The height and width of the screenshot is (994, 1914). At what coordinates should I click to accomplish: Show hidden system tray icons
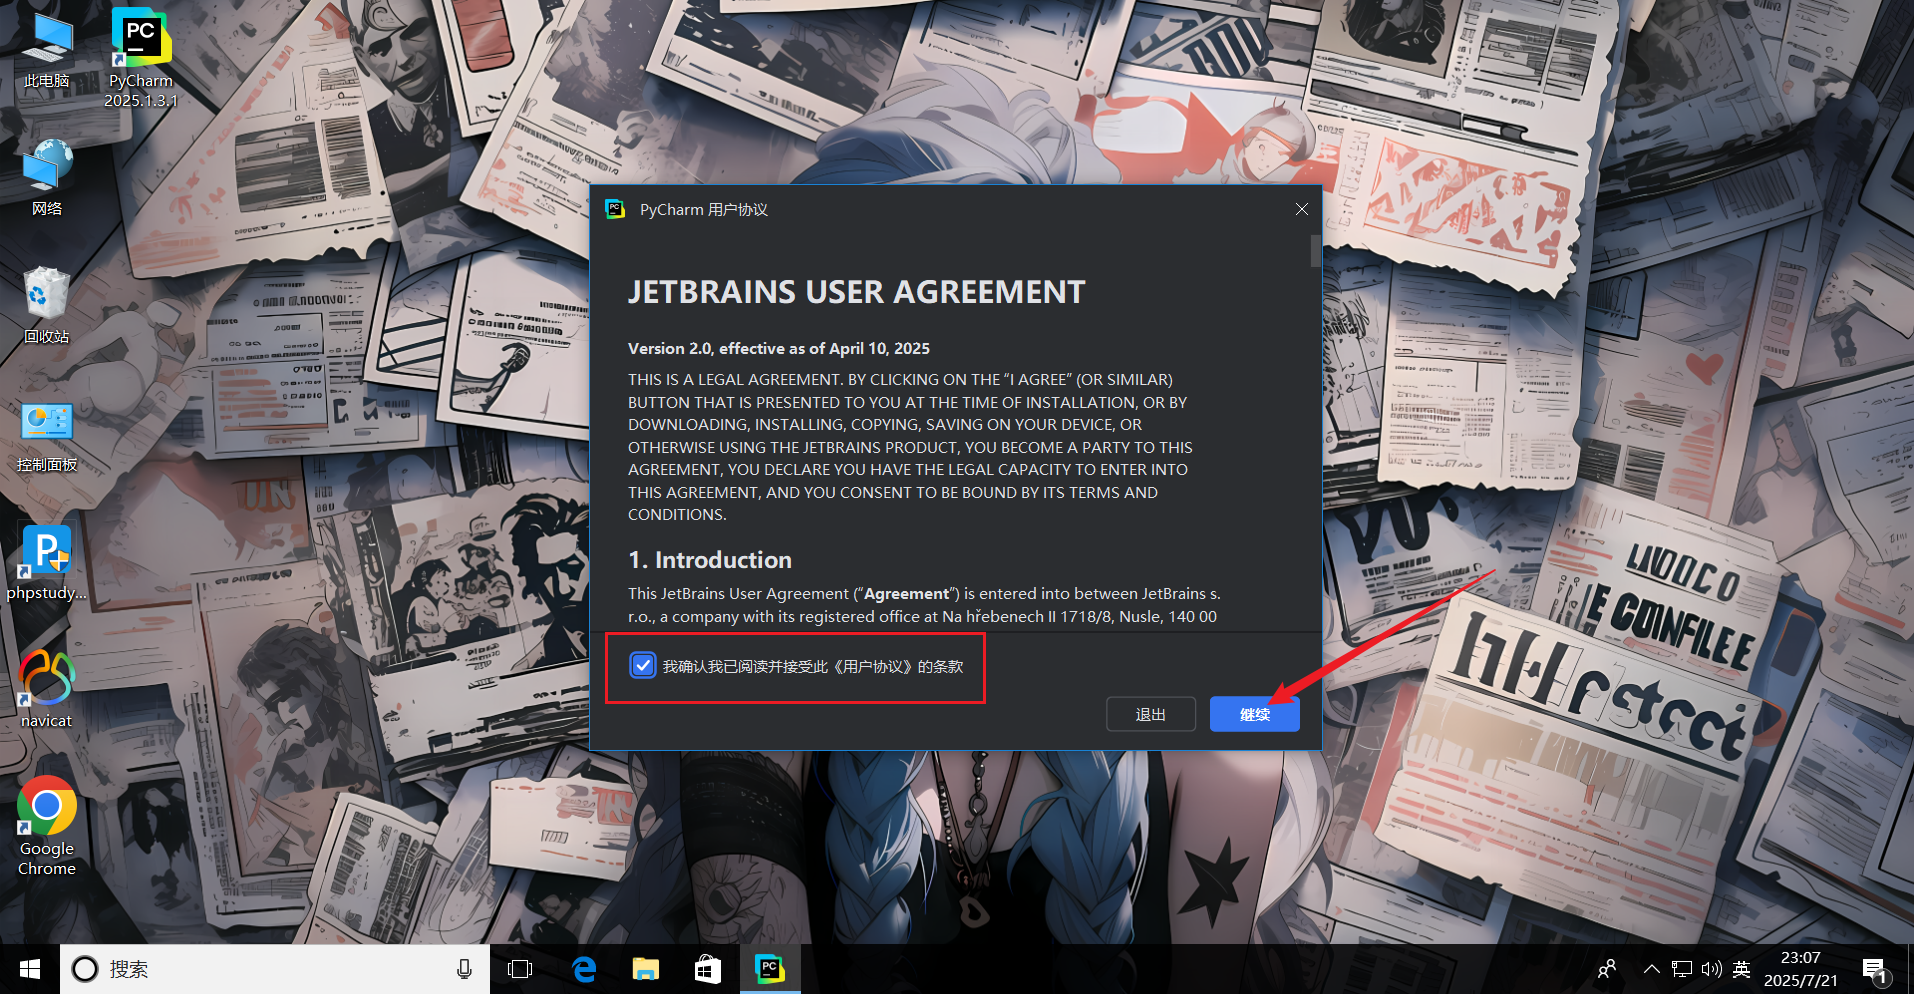point(1652,969)
